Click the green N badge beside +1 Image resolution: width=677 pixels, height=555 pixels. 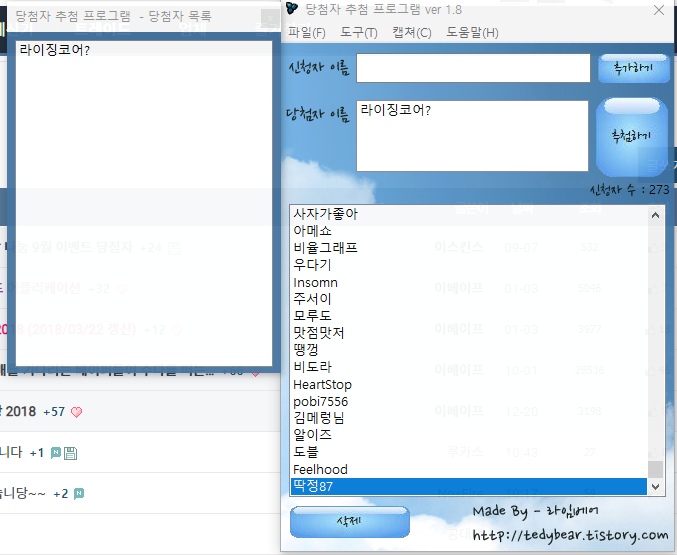tap(56, 453)
